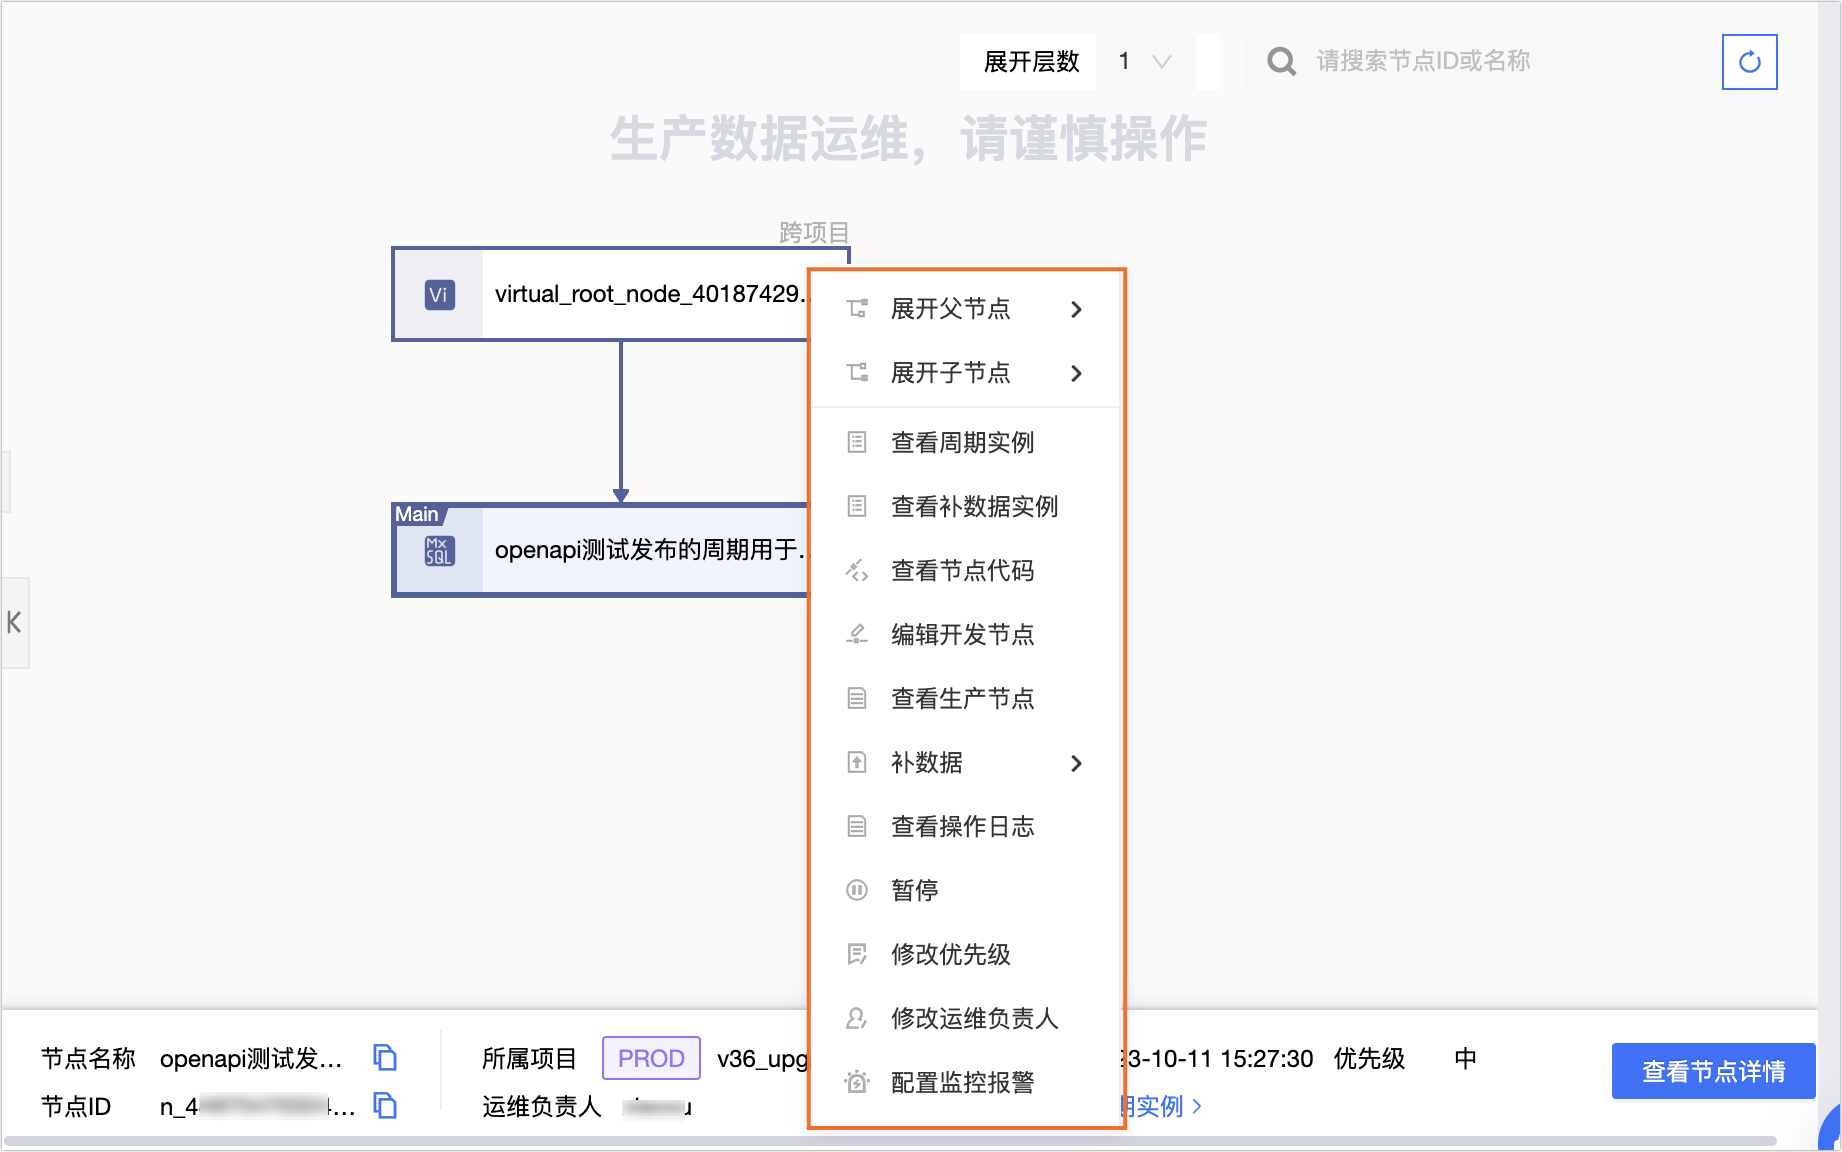Click the Main tag on the node

click(417, 514)
